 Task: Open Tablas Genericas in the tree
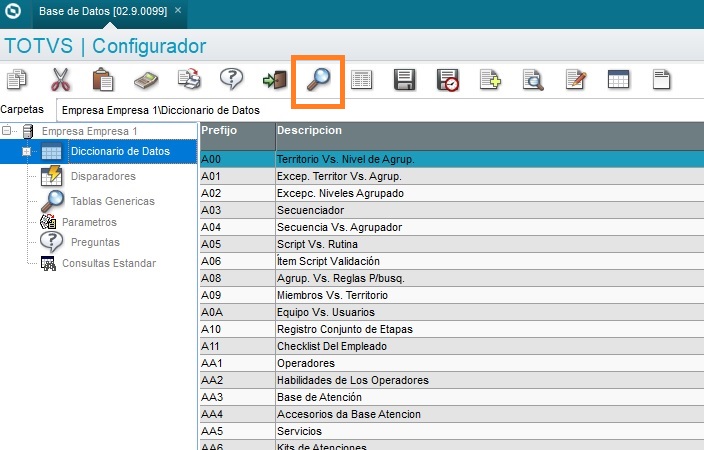(113, 201)
